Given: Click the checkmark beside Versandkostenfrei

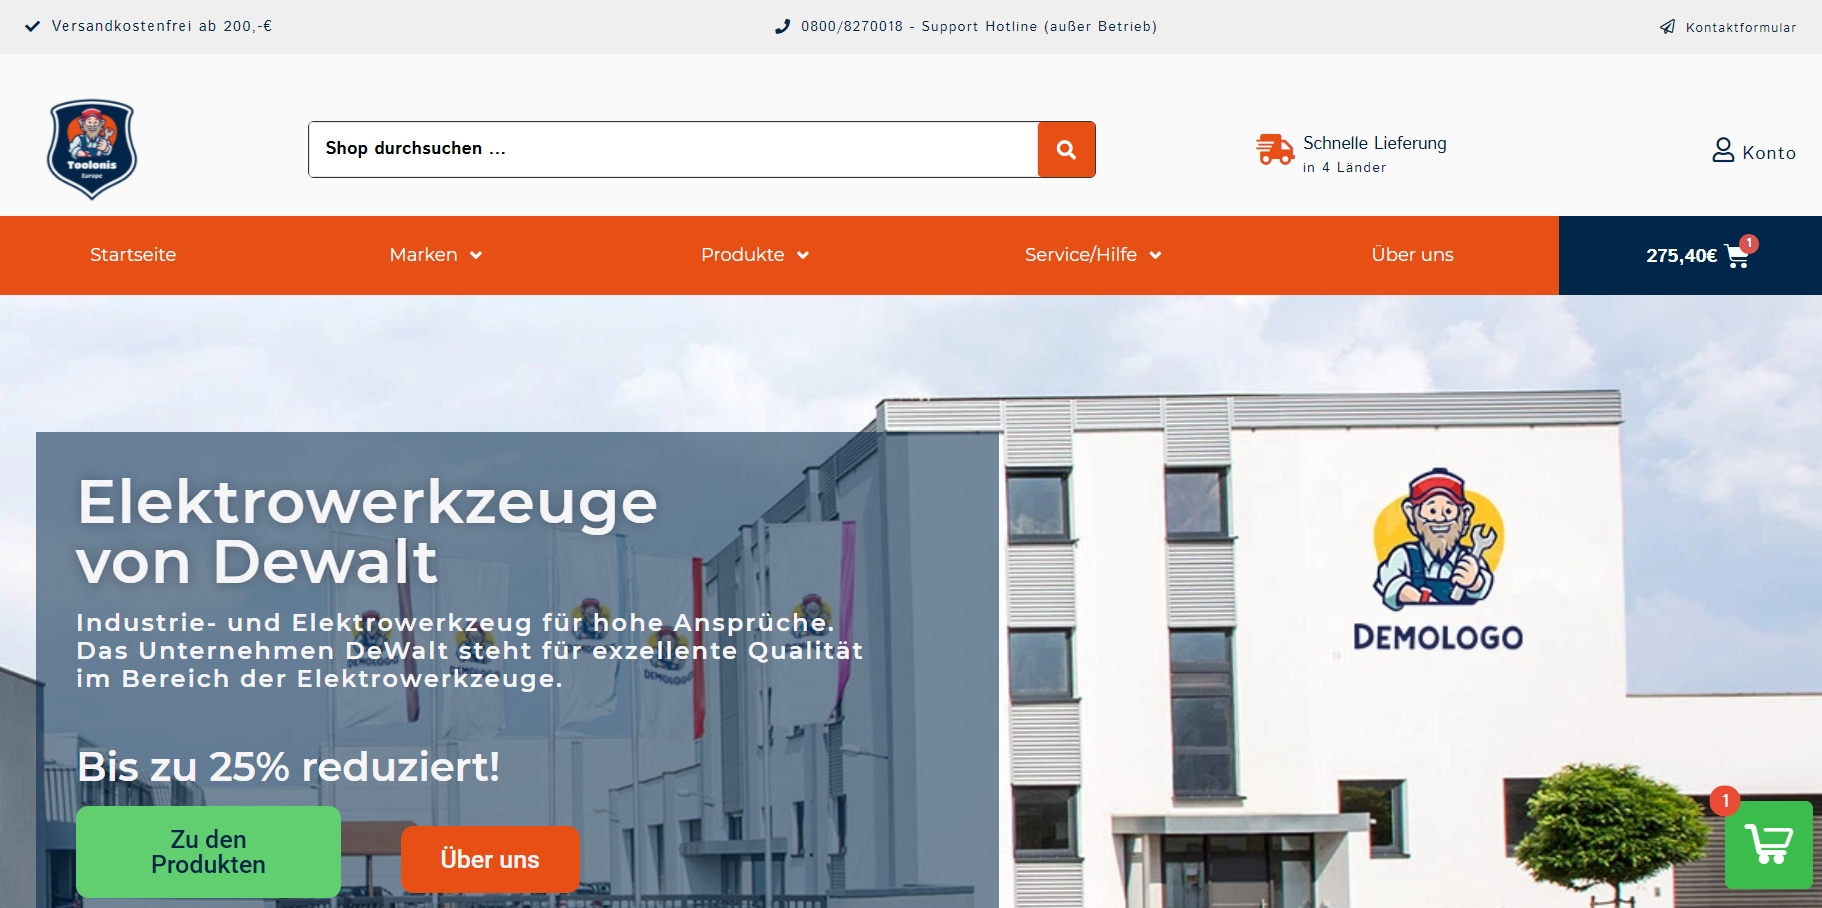Looking at the screenshot, I should click(33, 27).
